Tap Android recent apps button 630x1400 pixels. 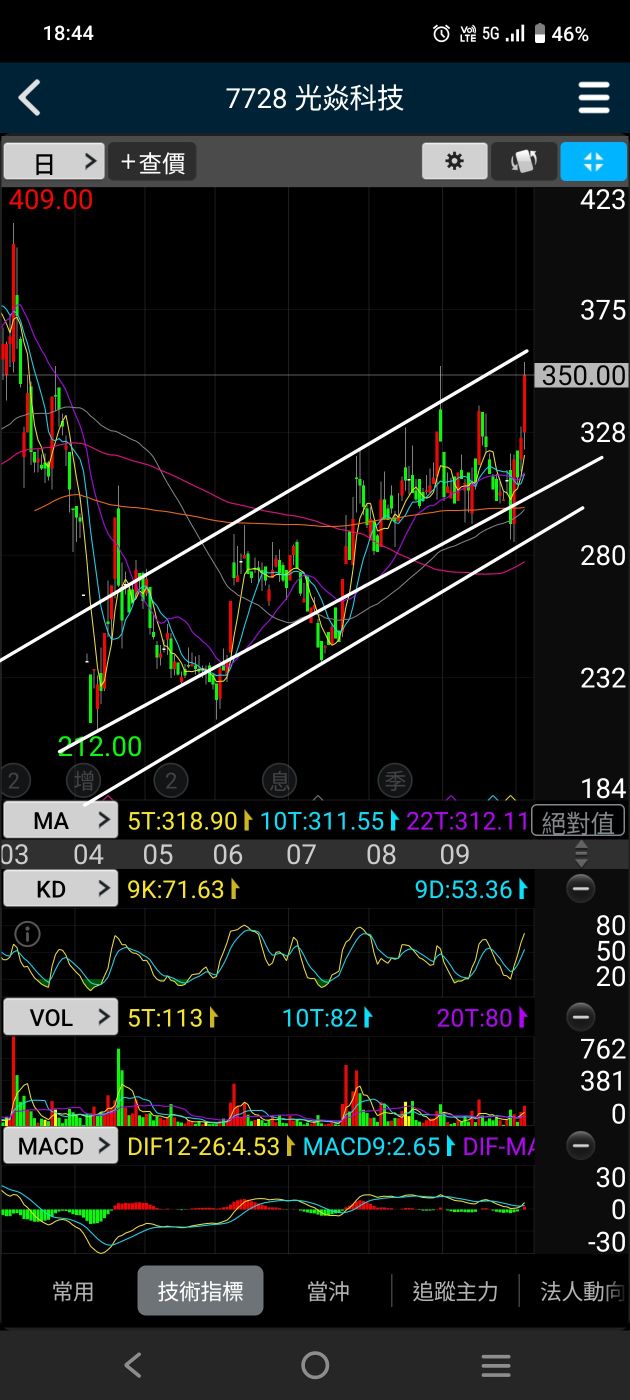[x=496, y=1365]
